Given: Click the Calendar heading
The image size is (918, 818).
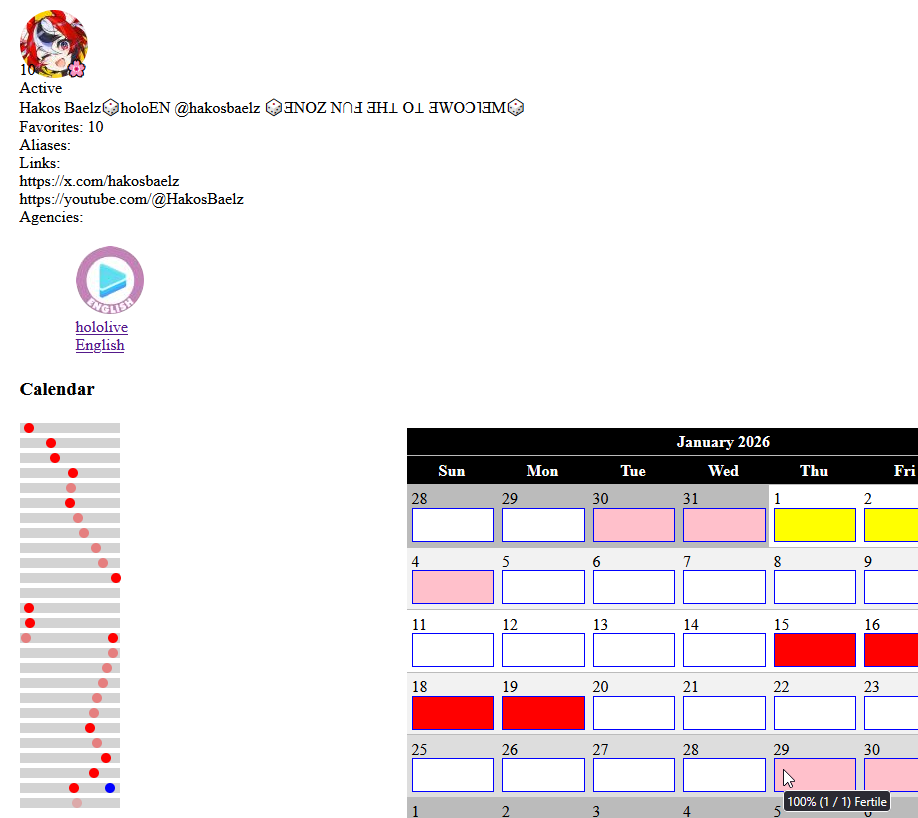Looking at the screenshot, I should tap(57, 389).
